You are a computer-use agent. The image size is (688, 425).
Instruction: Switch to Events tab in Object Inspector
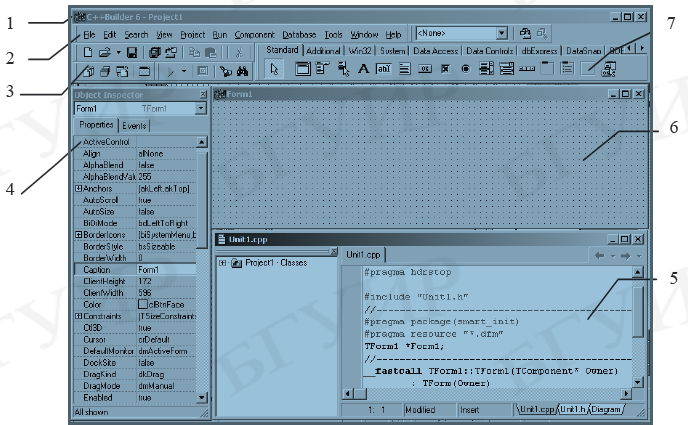(134, 126)
